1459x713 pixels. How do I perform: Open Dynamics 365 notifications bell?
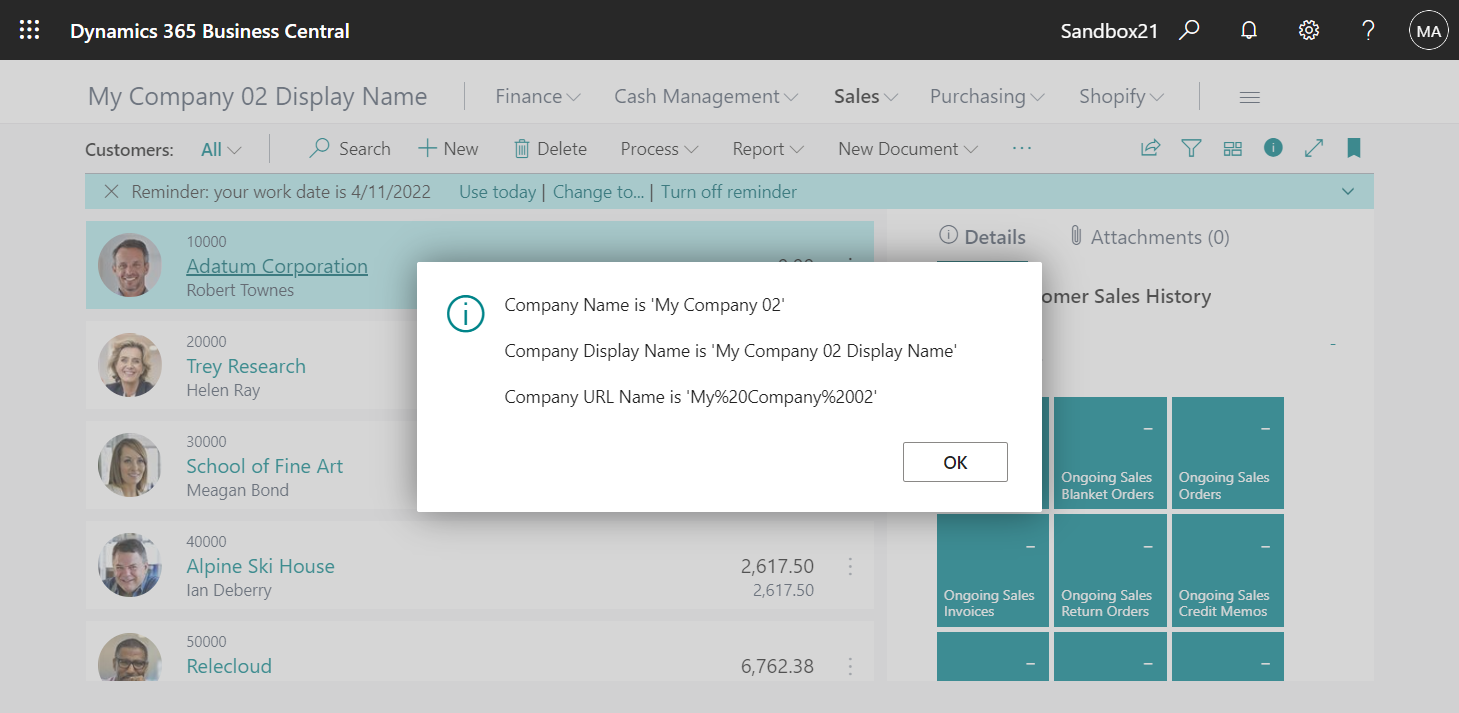pyautogui.click(x=1248, y=30)
